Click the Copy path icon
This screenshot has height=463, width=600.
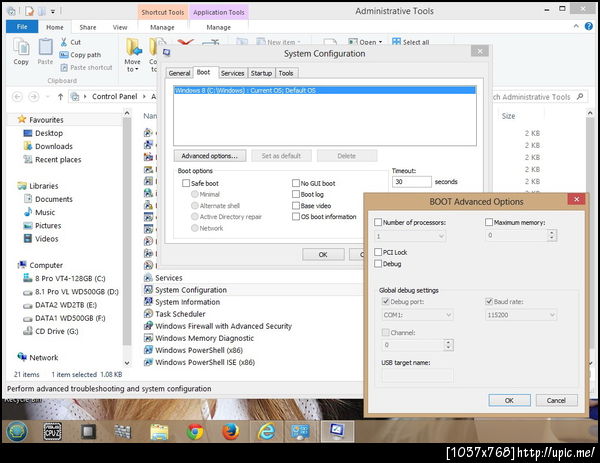point(64,55)
